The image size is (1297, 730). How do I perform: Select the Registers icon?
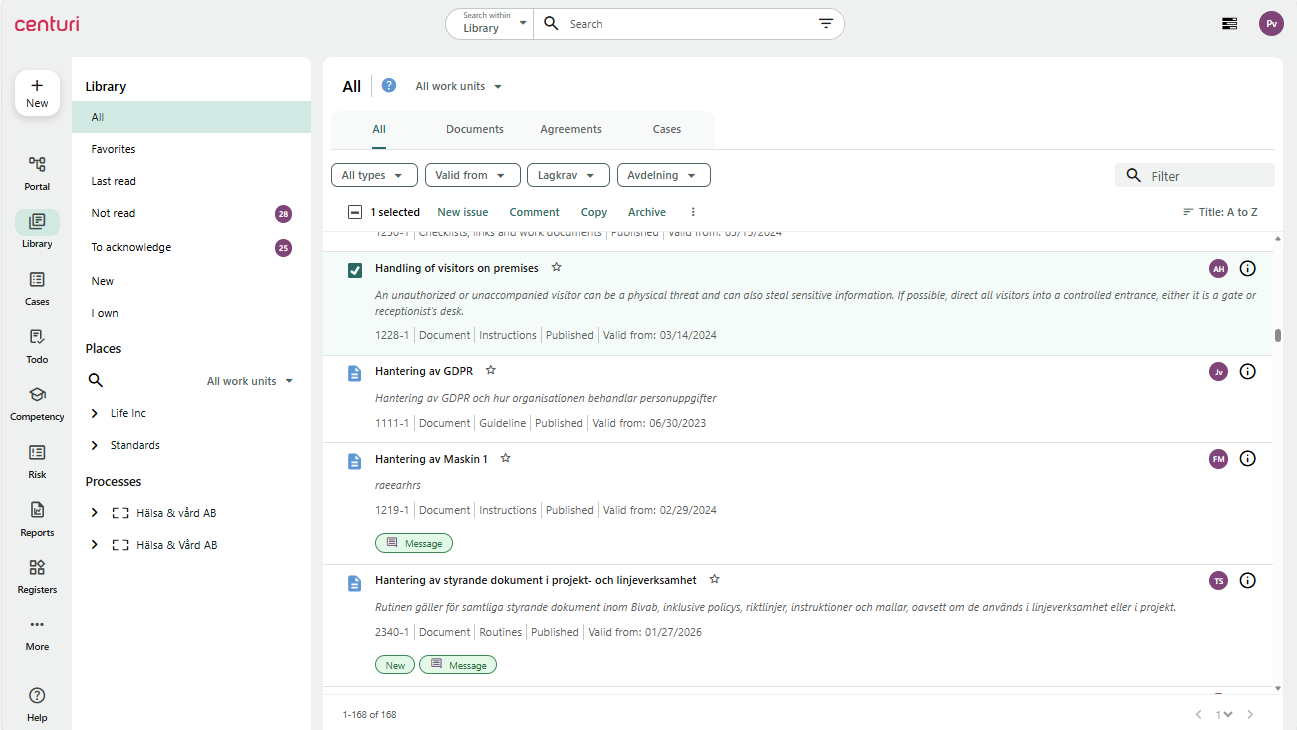click(37, 574)
